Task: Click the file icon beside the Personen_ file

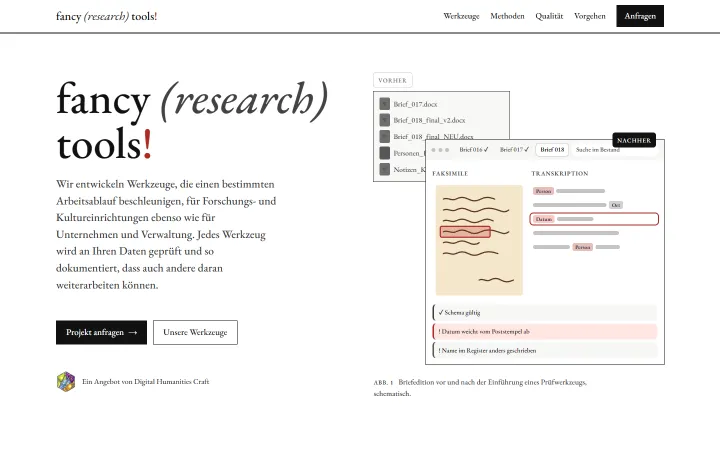Action: click(385, 153)
